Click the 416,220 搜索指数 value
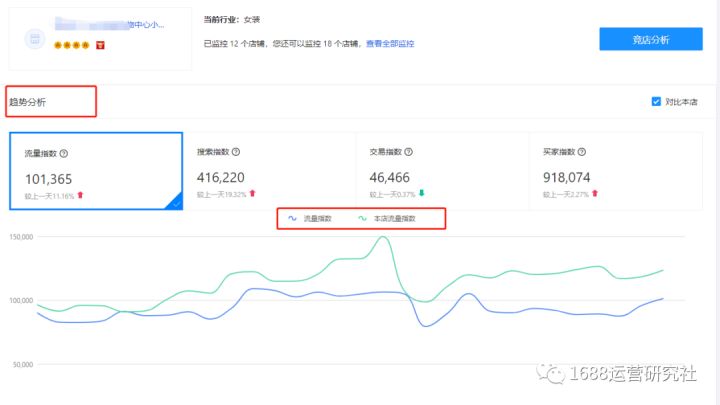The width and height of the screenshot is (720, 405). pos(220,177)
